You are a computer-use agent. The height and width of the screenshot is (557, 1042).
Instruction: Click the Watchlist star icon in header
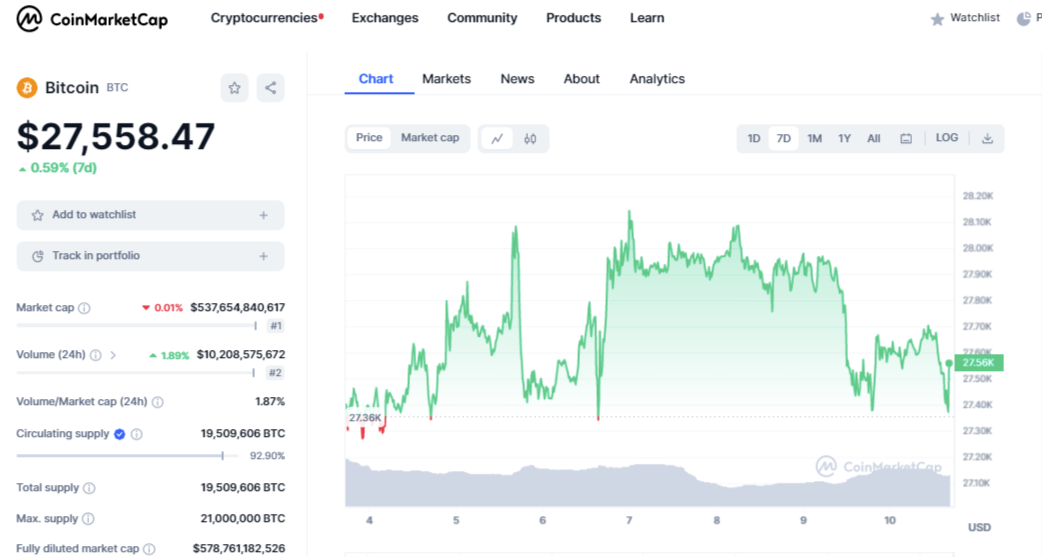click(938, 19)
